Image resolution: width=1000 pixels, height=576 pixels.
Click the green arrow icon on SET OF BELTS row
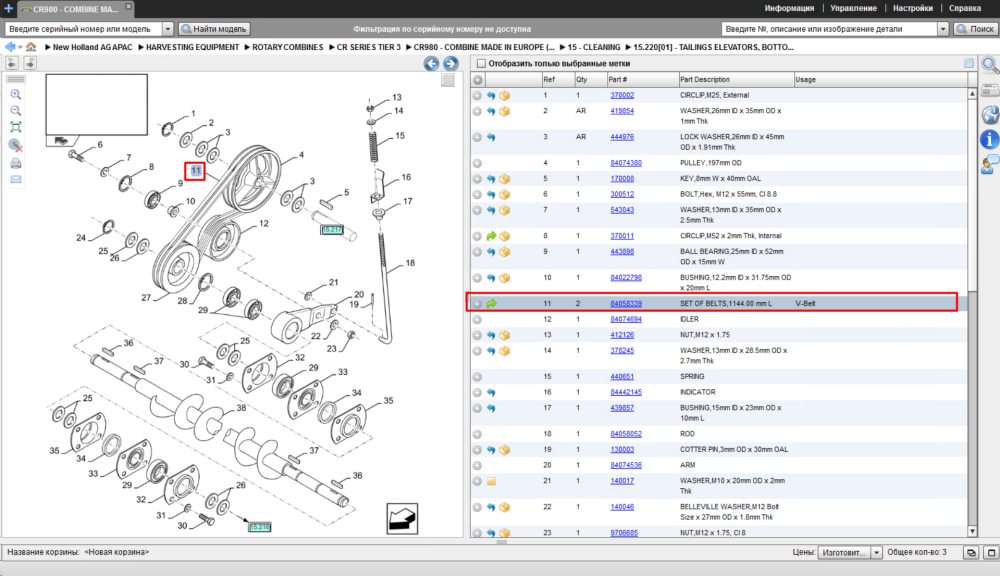pyautogui.click(x=491, y=304)
